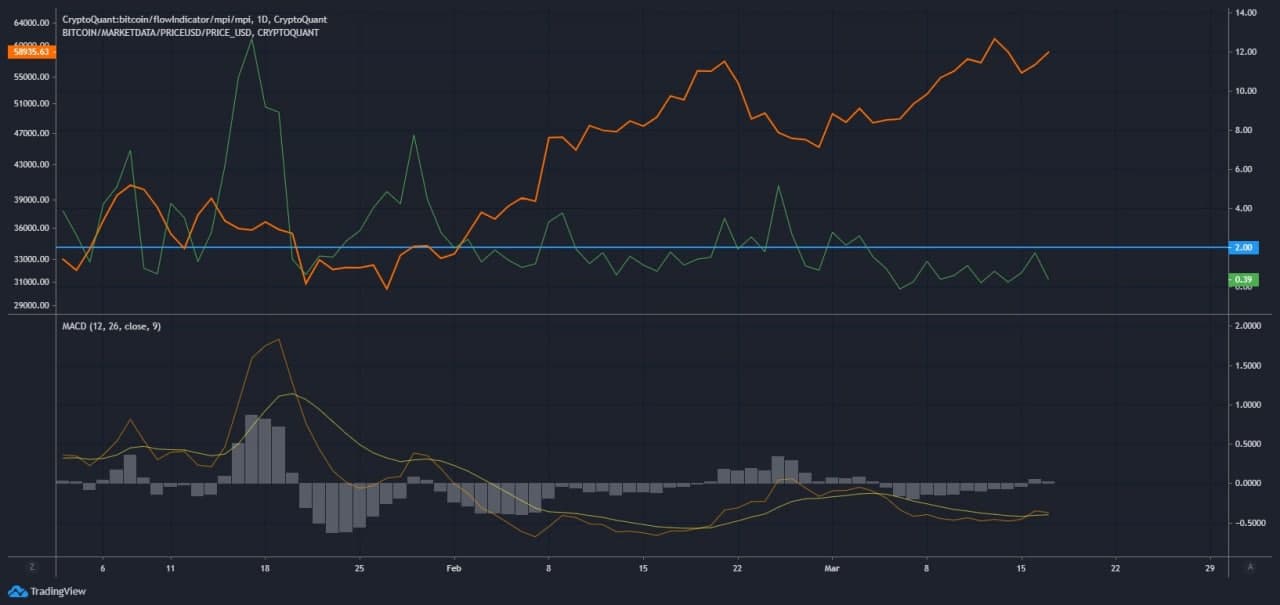The height and width of the screenshot is (605, 1280).
Task: Click the tallest positive MACD histogram bar
Action: point(252,449)
